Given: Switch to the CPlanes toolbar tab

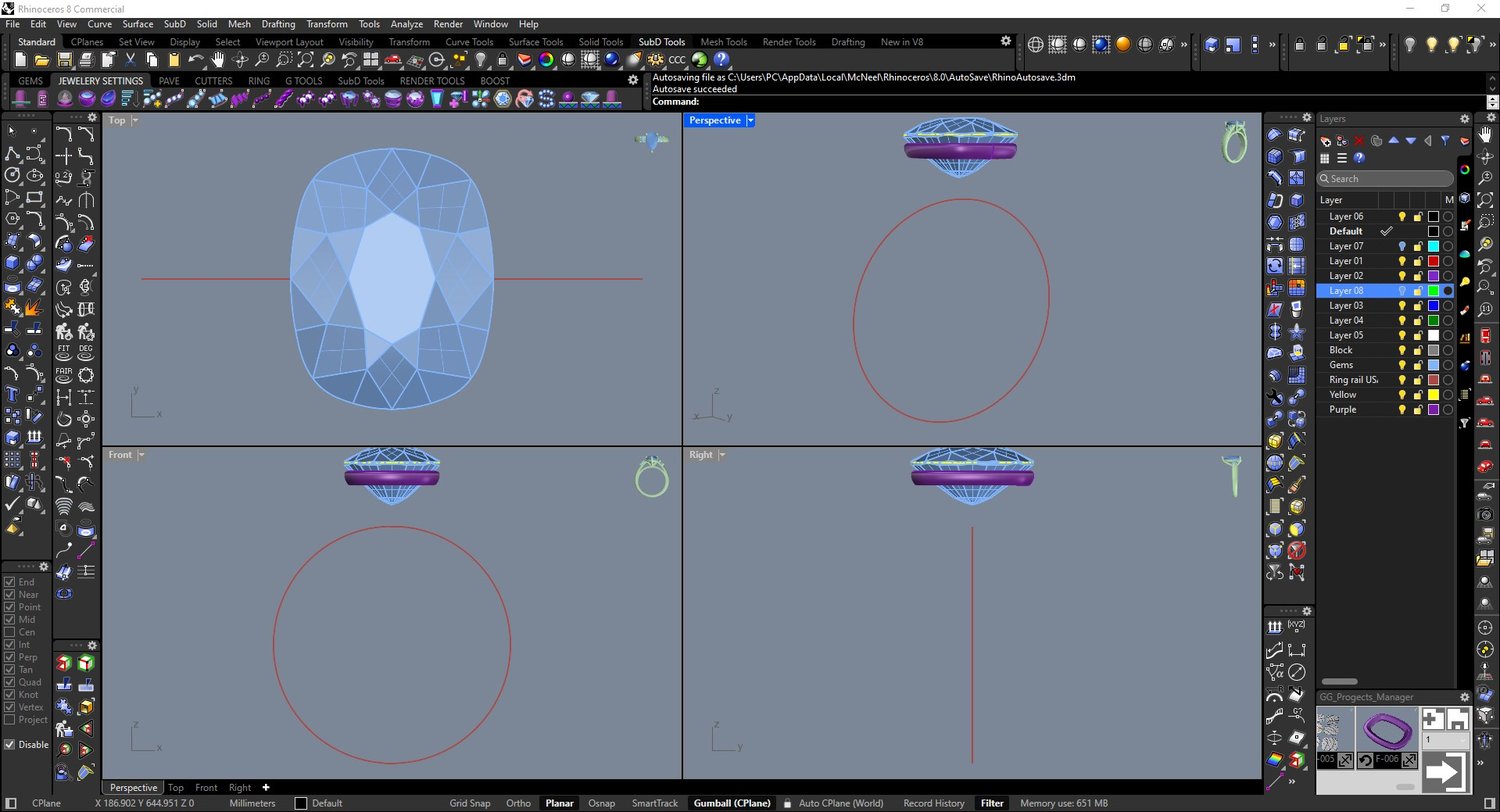Looking at the screenshot, I should click(x=87, y=42).
